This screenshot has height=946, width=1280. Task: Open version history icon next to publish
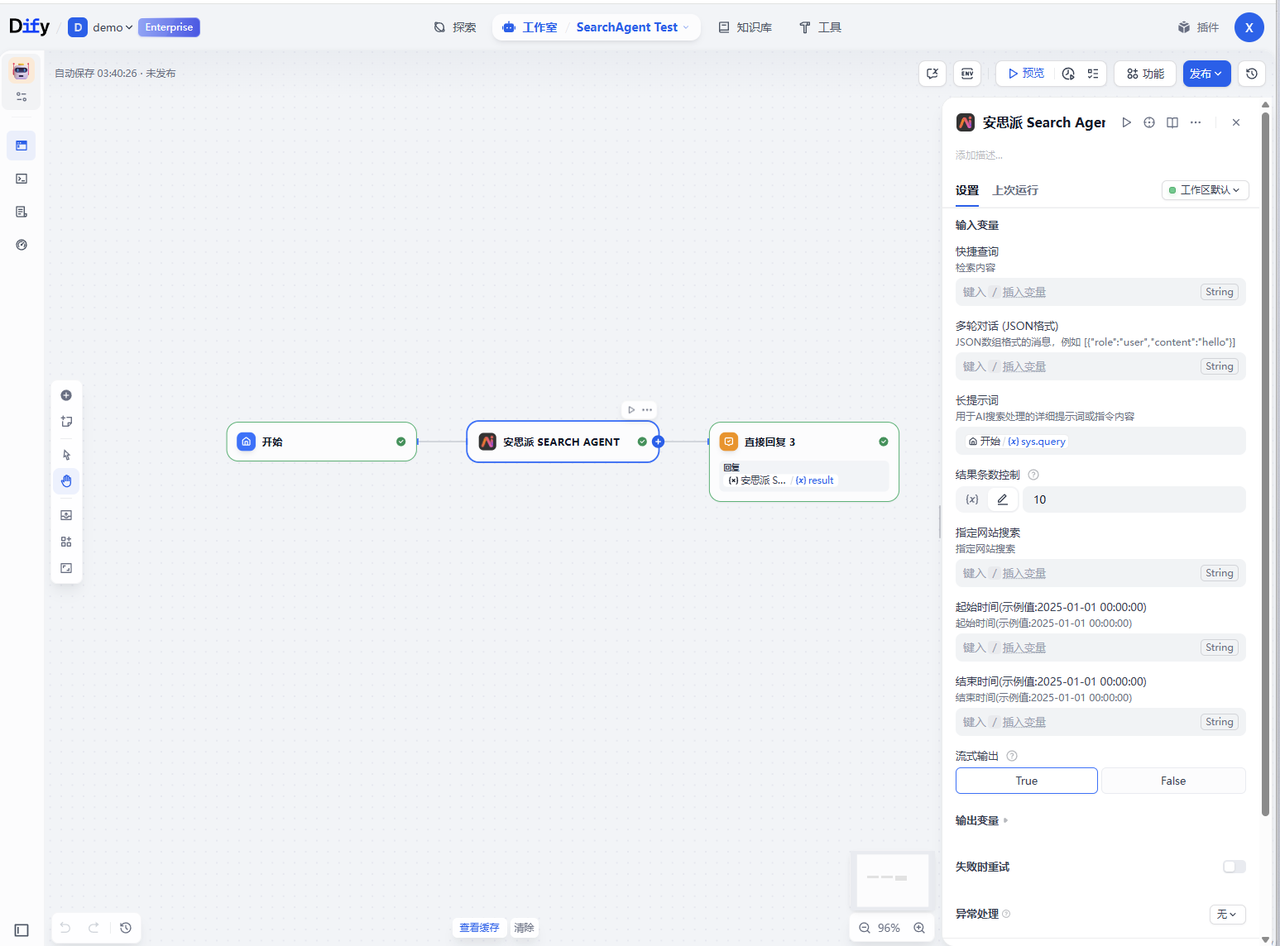tap(1251, 73)
